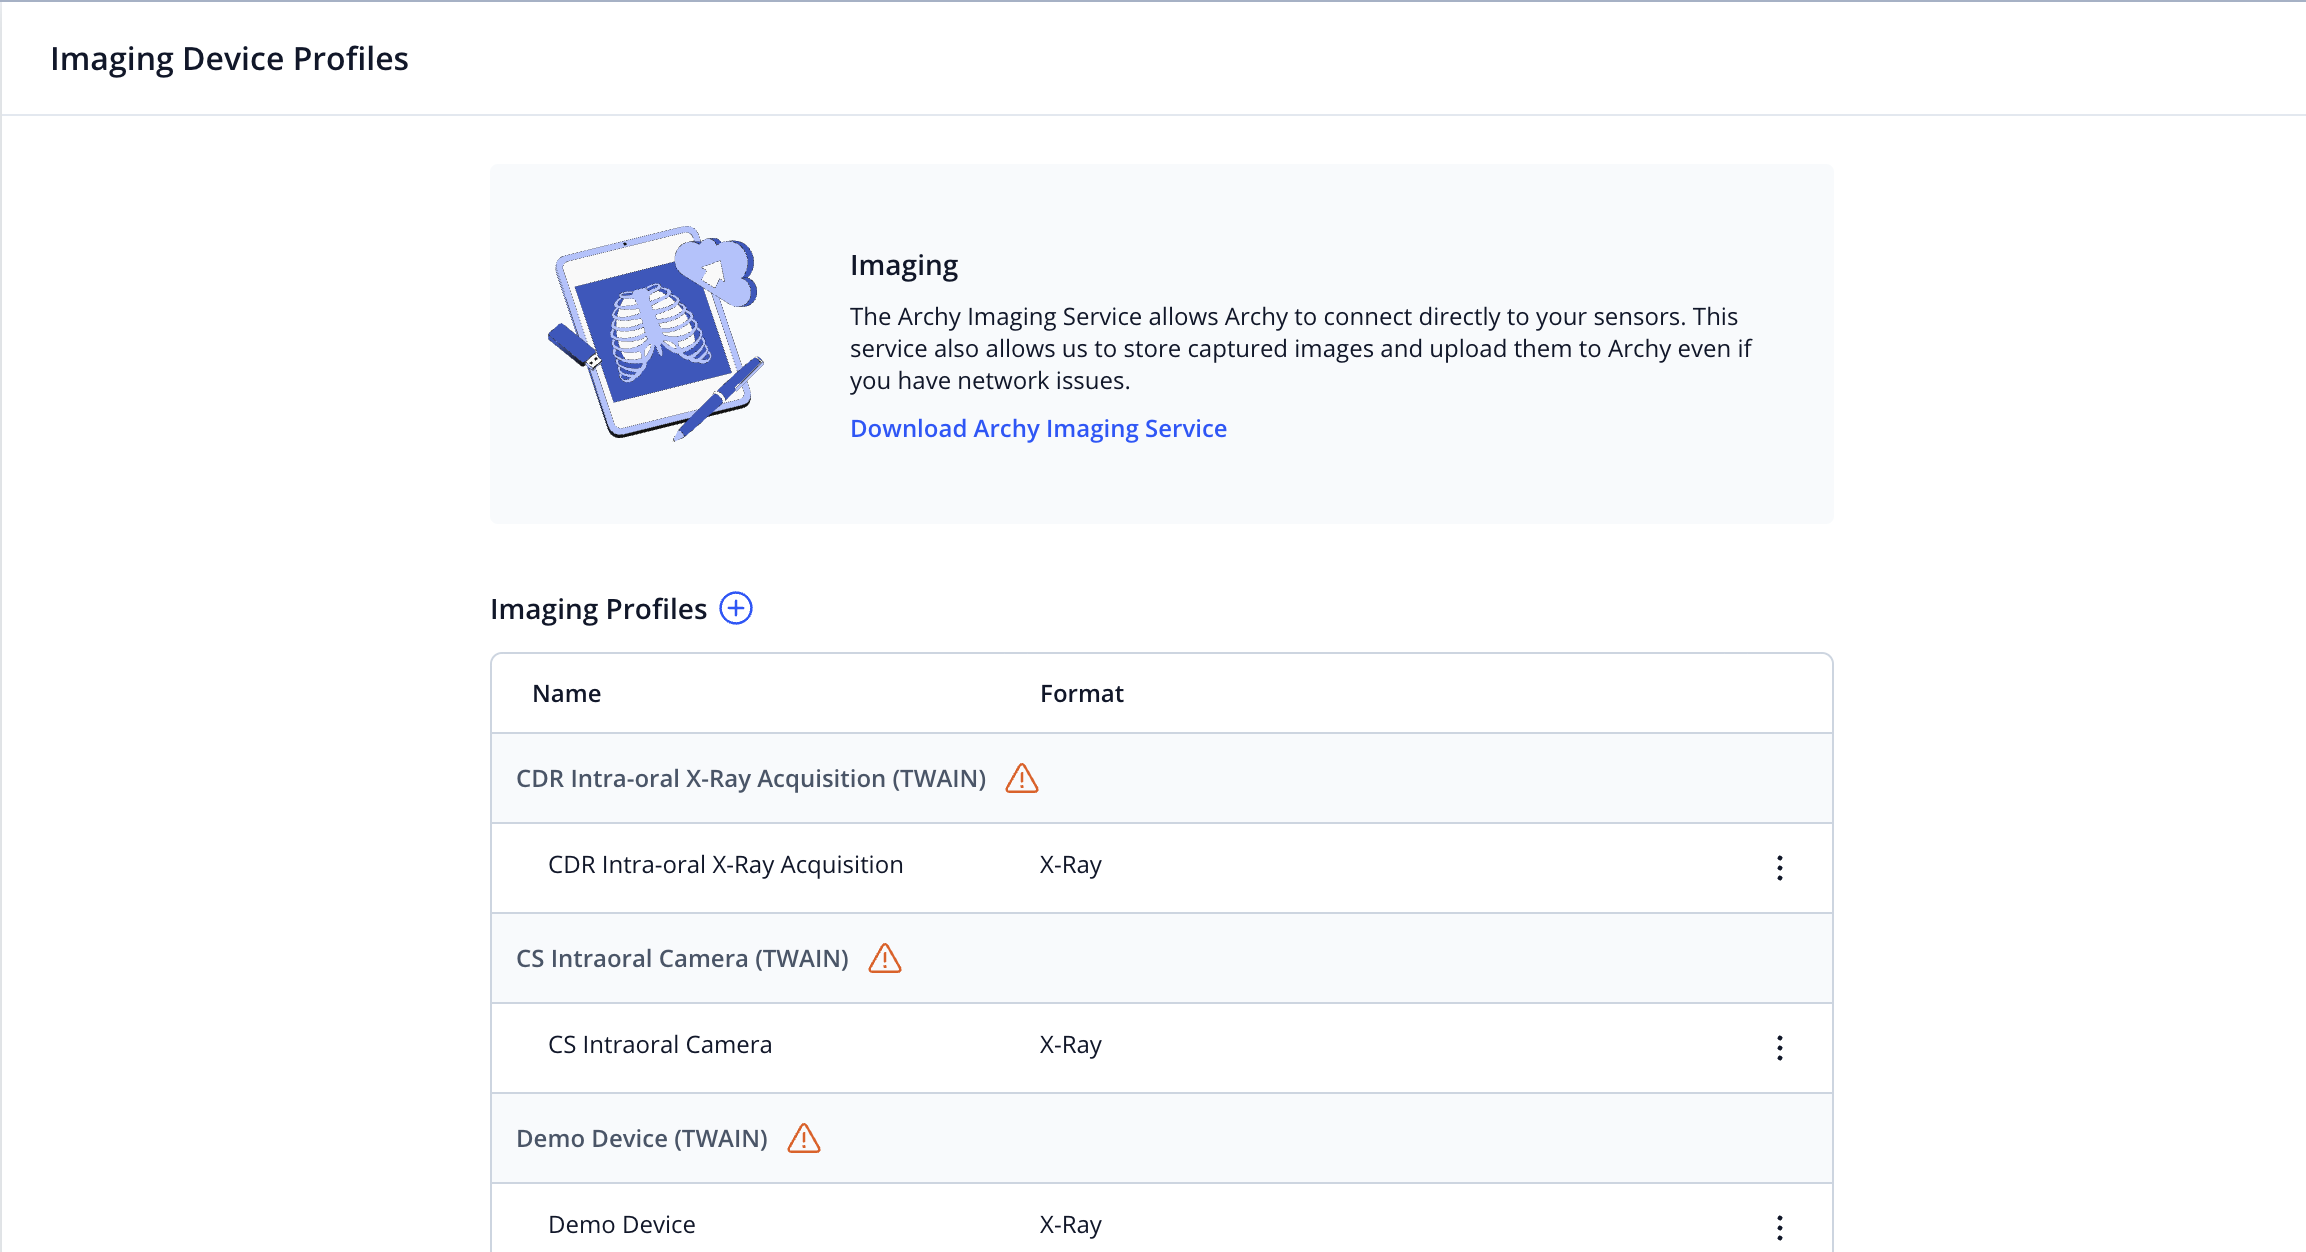Image resolution: width=2306 pixels, height=1252 pixels.
Task: Click the Format column header
Action: pyautogui.click(x=1081, y=693)
